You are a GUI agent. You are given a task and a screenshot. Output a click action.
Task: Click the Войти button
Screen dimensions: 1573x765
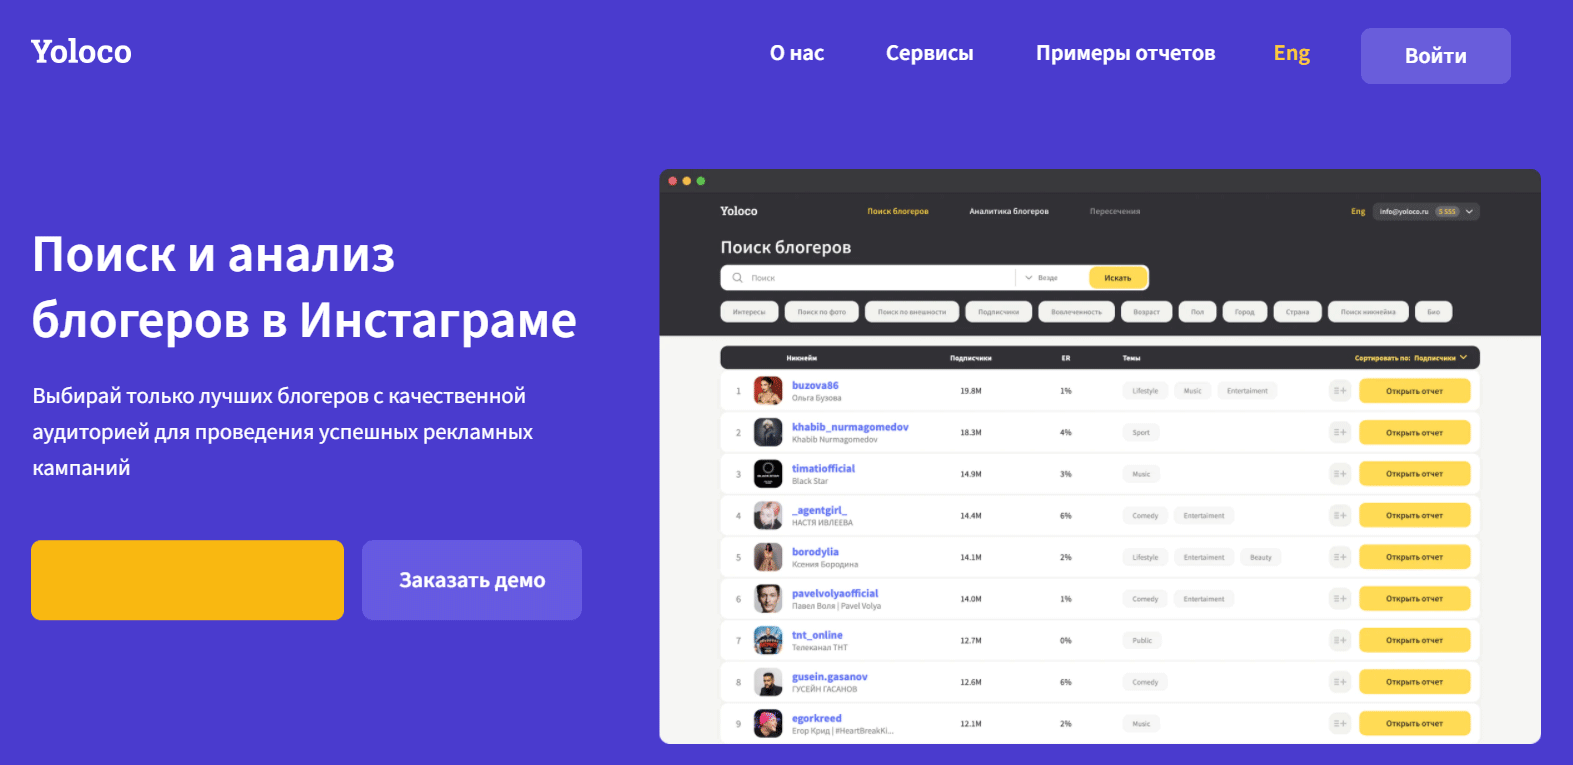[1435, 56]
